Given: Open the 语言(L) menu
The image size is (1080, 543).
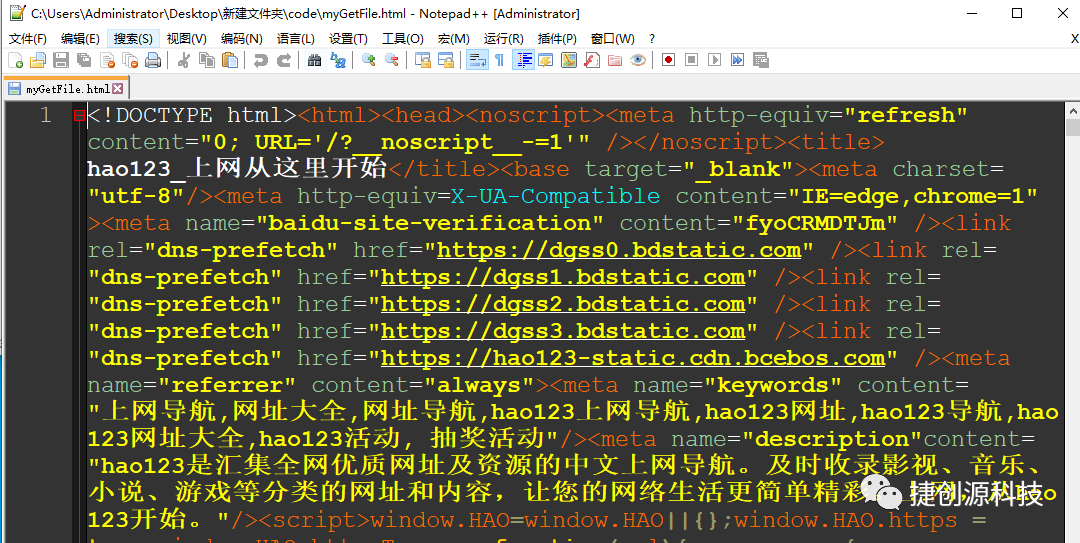Looking at the screenshot, I should pos(295,39).
